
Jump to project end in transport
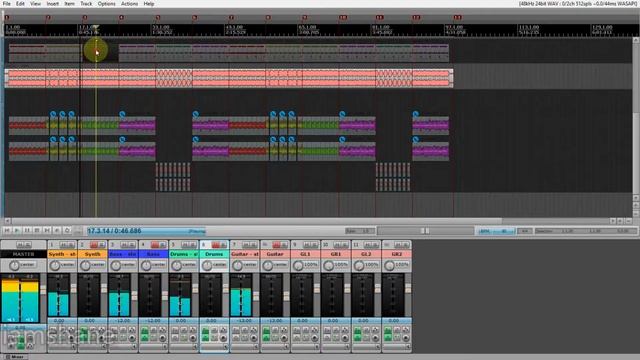point(47,231)
